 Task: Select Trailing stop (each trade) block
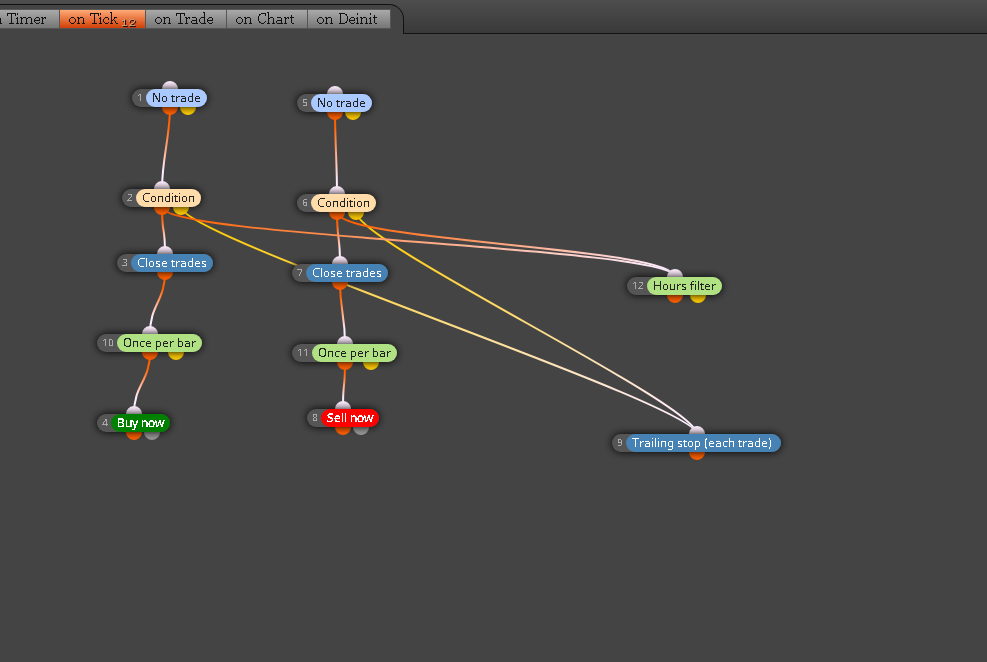(702, 443)
